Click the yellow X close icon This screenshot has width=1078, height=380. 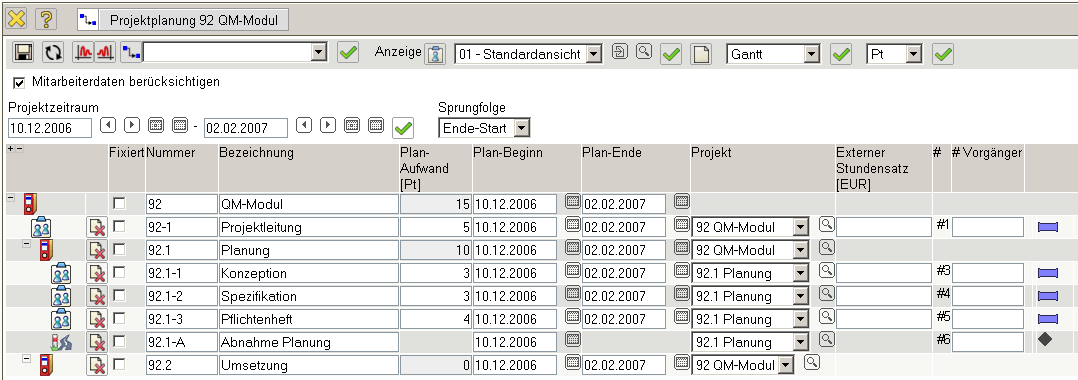(x=16, y=19)
